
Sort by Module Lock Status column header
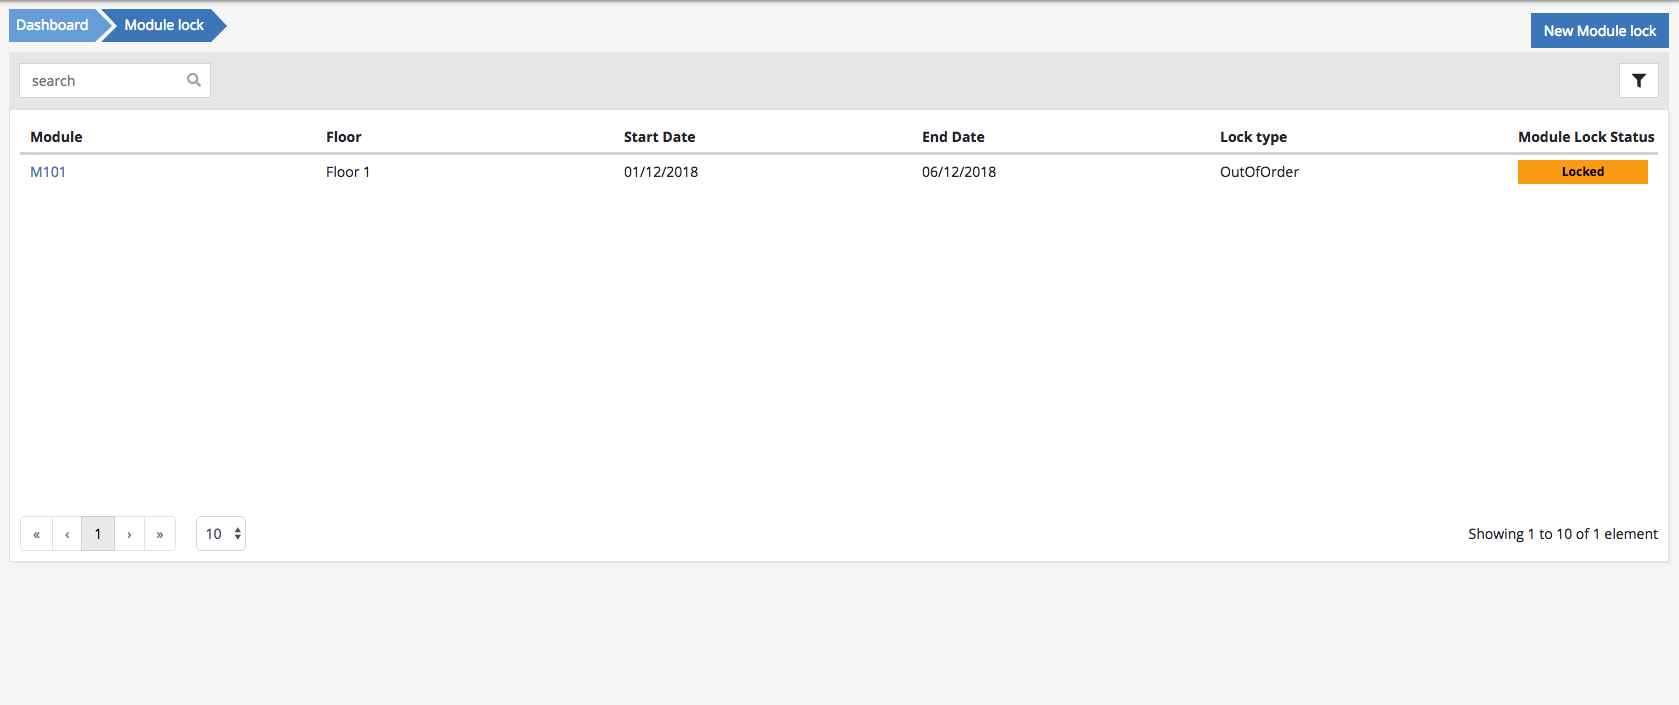(x=1585, y=137)
